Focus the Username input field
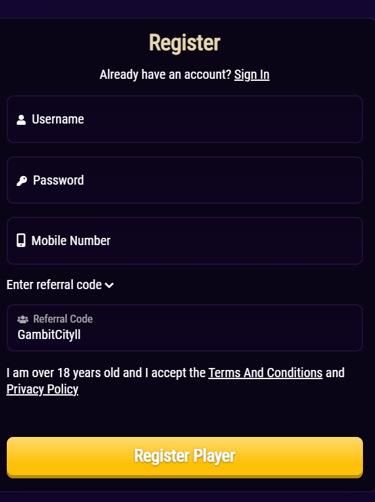This screenshot has width=375, height=502. coord(185,119)
